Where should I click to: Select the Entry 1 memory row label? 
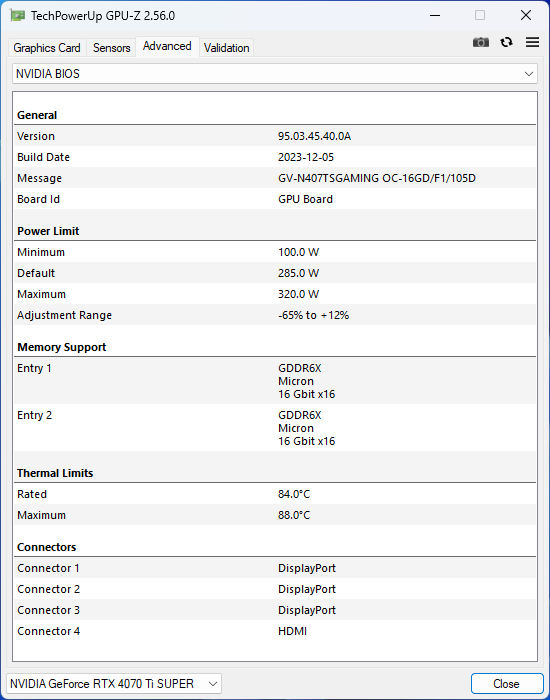(x=34, y=368)
